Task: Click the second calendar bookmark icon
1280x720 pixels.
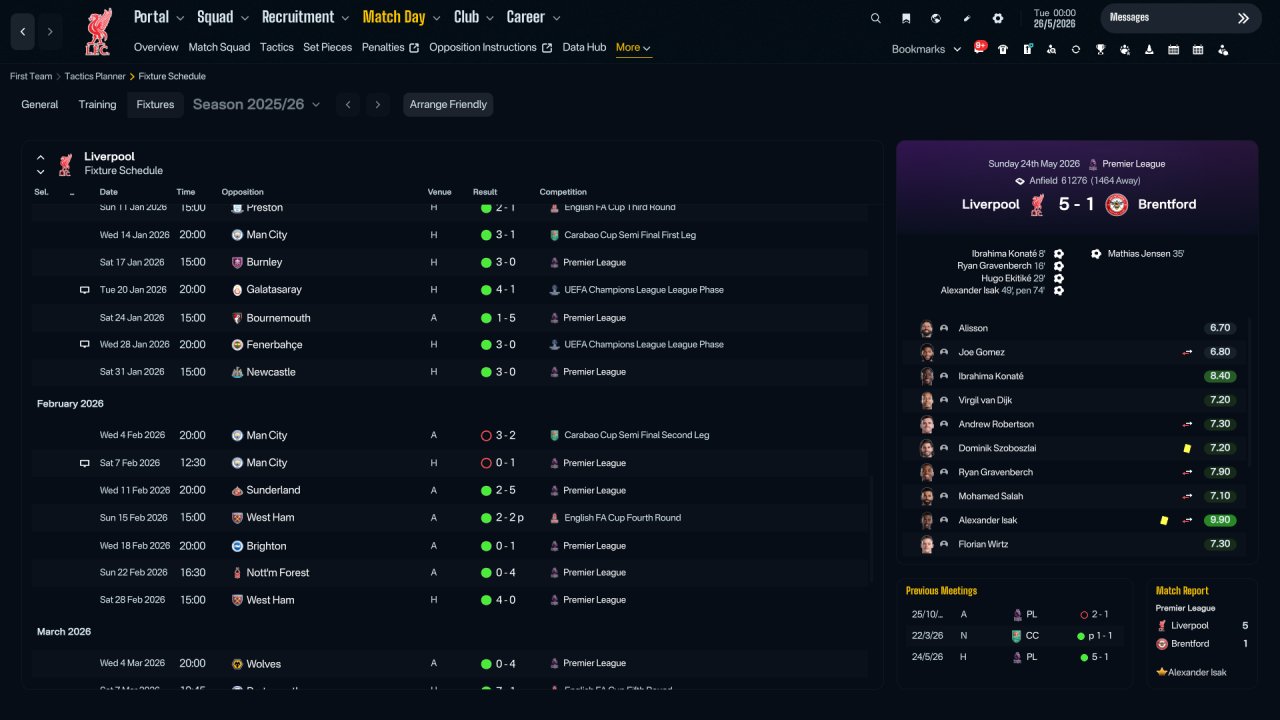Action: [1198, 49]
